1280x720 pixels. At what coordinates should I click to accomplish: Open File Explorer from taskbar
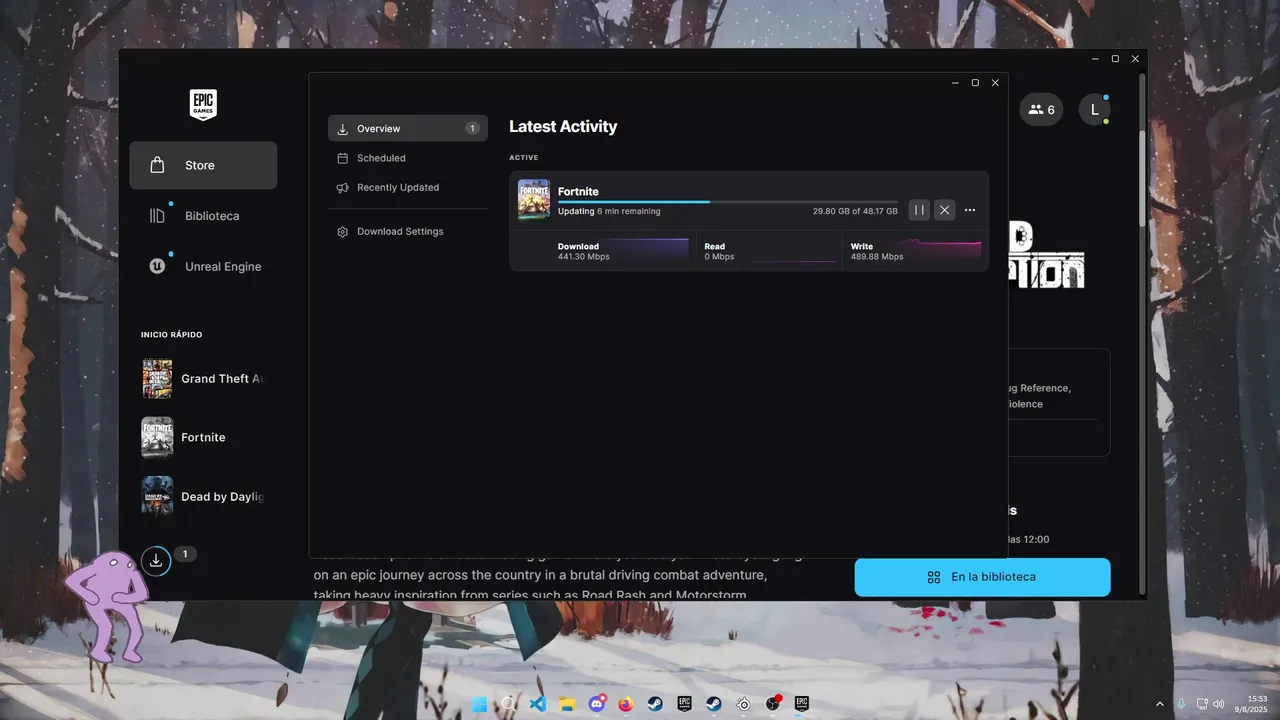click(567, 704)
